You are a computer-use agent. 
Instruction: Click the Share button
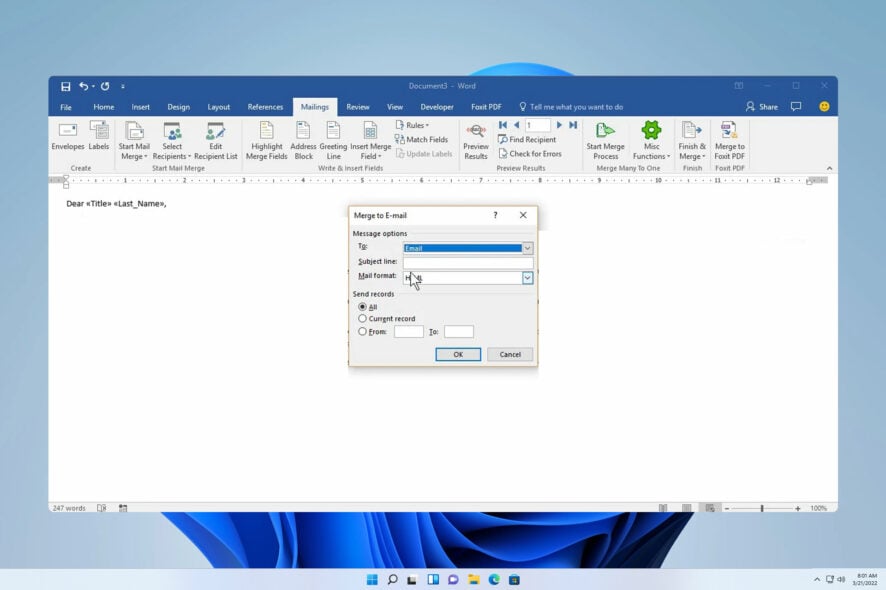(x=762, y=106)
